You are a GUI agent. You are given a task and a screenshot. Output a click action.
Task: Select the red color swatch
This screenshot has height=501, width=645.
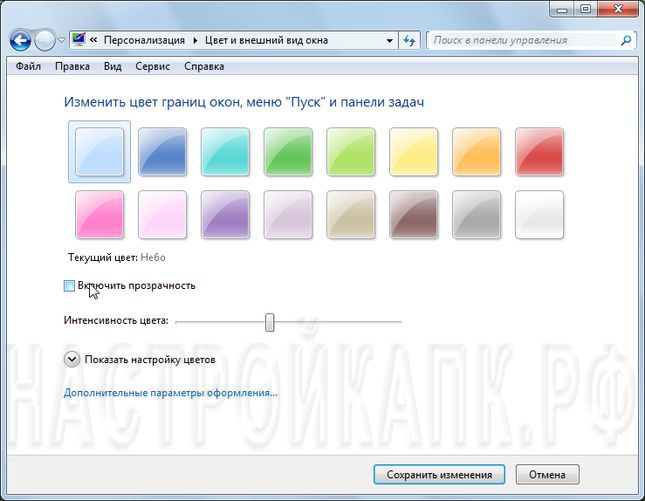[539, 152]
